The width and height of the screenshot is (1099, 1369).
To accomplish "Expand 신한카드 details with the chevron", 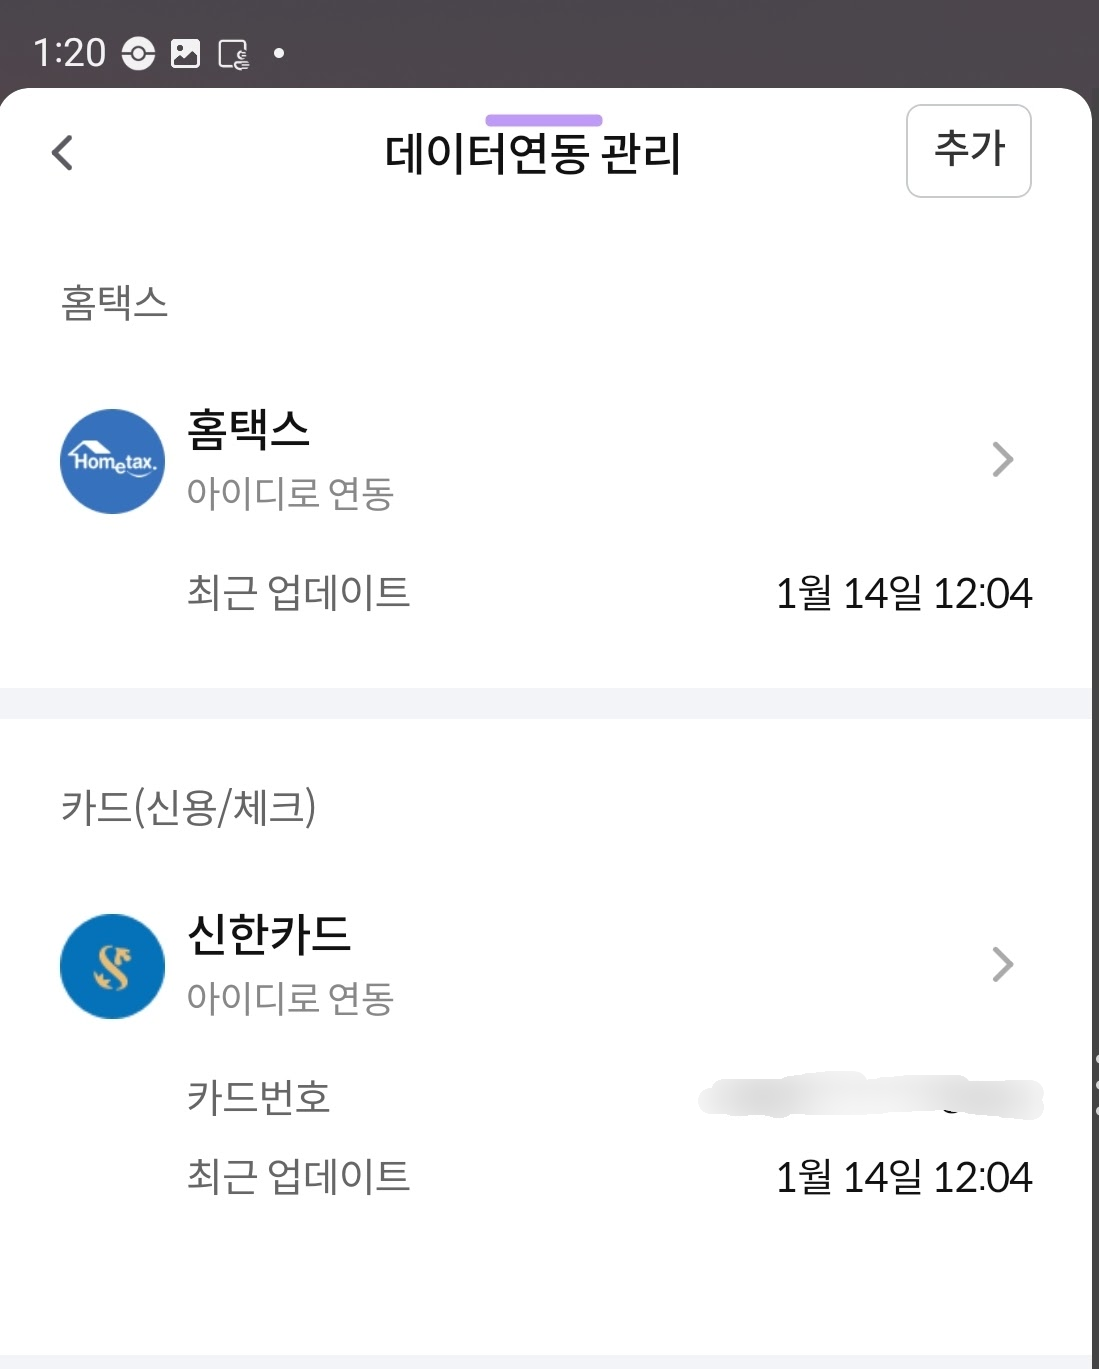I will pos(1002,965).
